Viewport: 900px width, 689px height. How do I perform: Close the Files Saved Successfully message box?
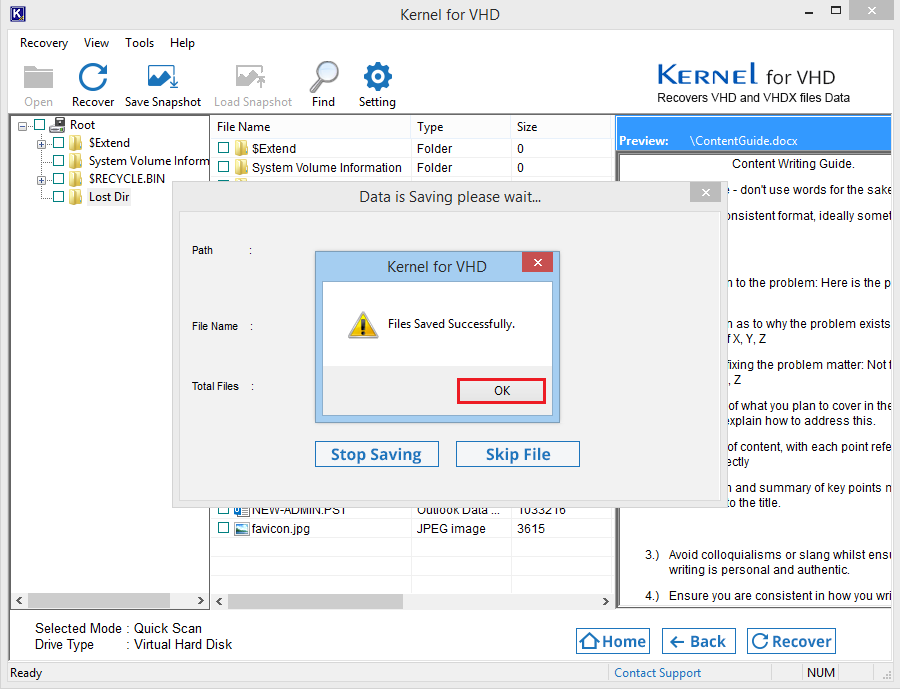pos(537,262)
